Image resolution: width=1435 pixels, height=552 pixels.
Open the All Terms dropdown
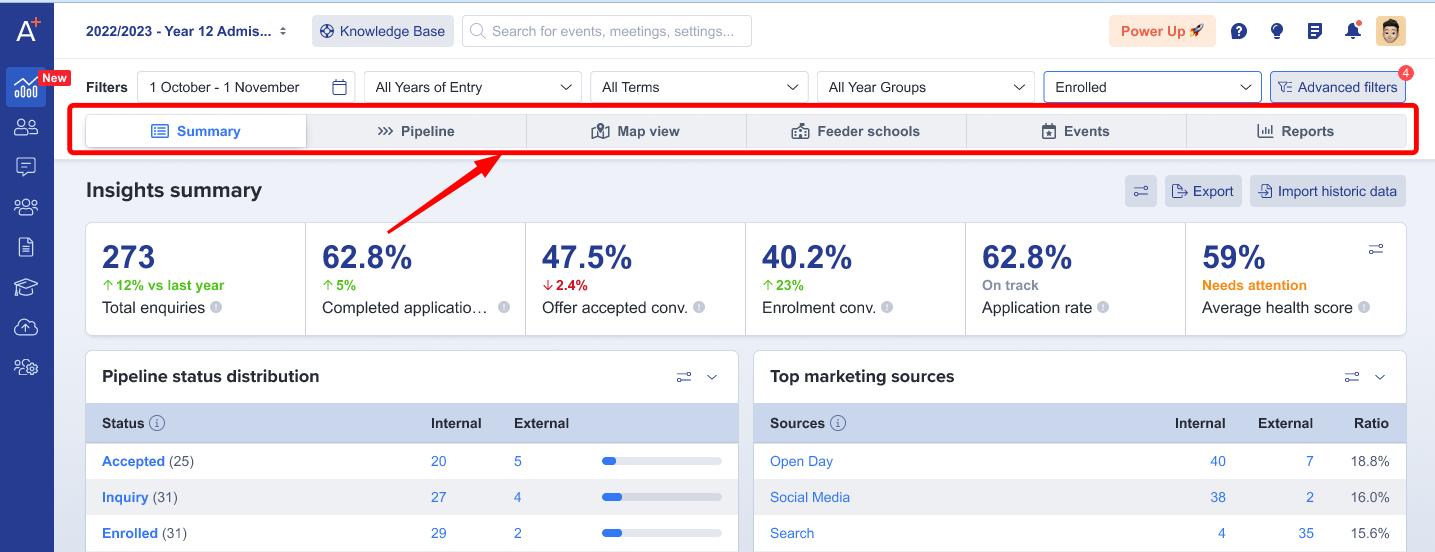699,88
